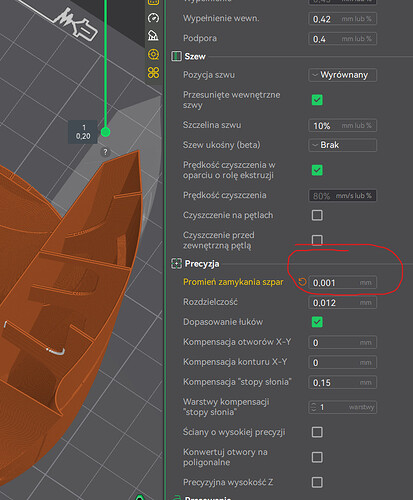Click the Rozdzielczość label
The height and width of the screenshot is (500, 413).
(210, 302)
